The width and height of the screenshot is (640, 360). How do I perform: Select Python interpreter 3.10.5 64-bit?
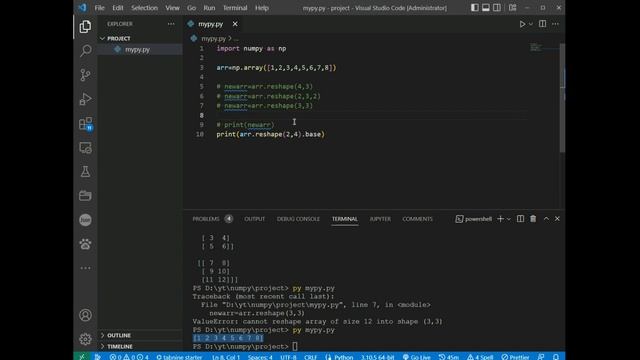pyautogui.click(x=377, y=357)
